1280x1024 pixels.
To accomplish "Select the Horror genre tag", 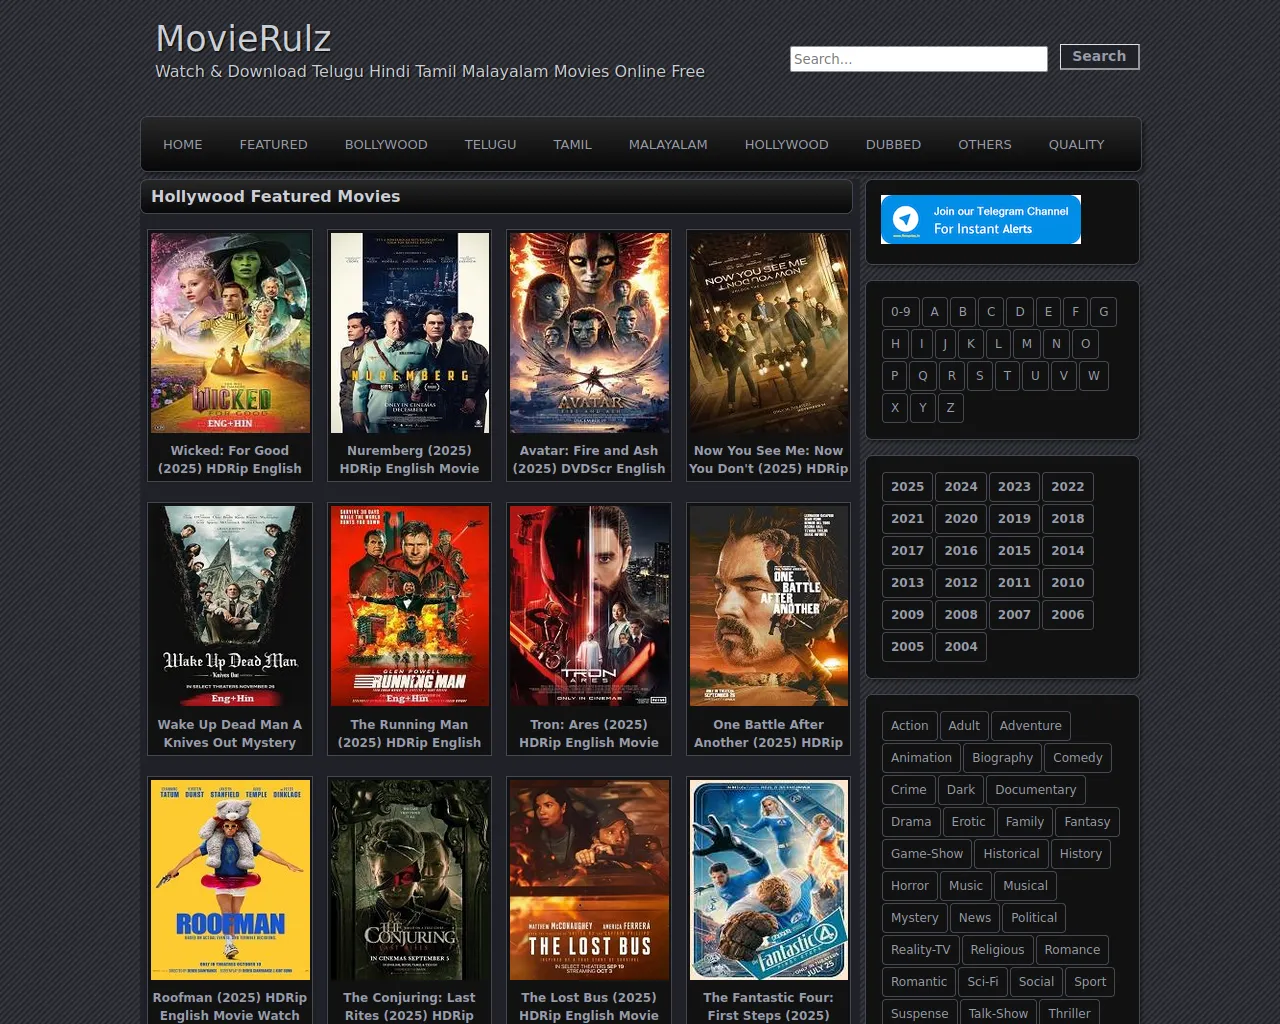I will [x=910, y=886].
